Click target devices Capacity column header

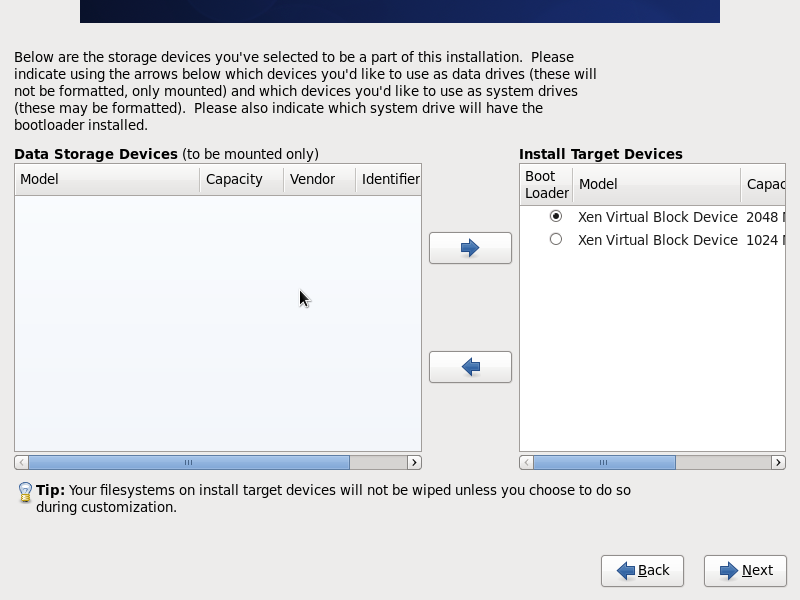[x=764, y=184]
